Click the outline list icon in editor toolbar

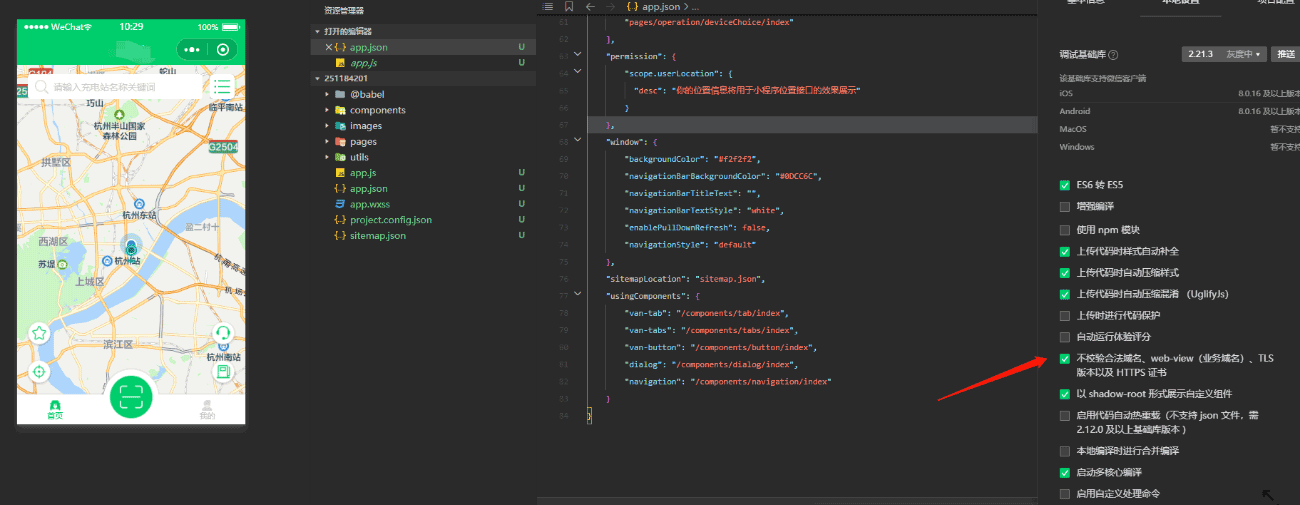click(548, 6)
